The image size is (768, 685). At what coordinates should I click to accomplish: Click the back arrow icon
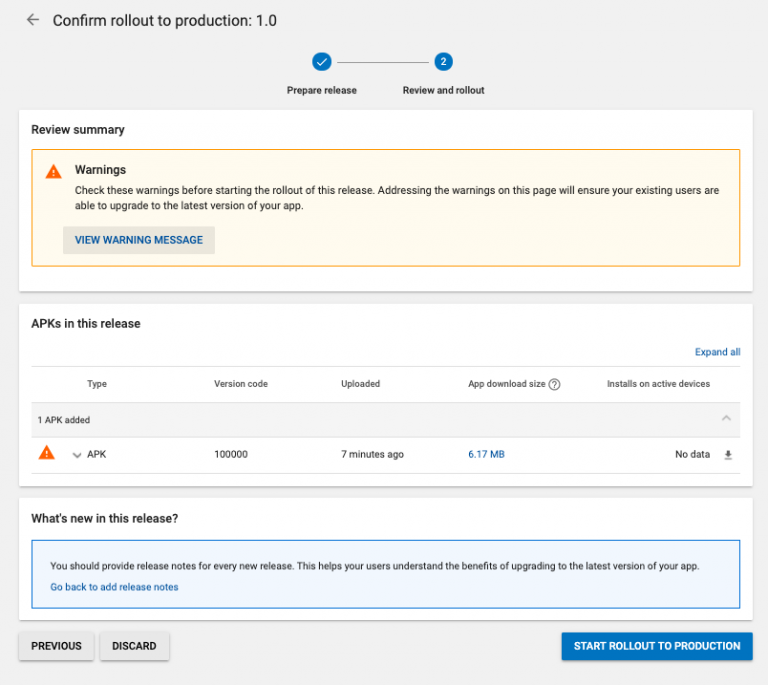pos(33,20)
